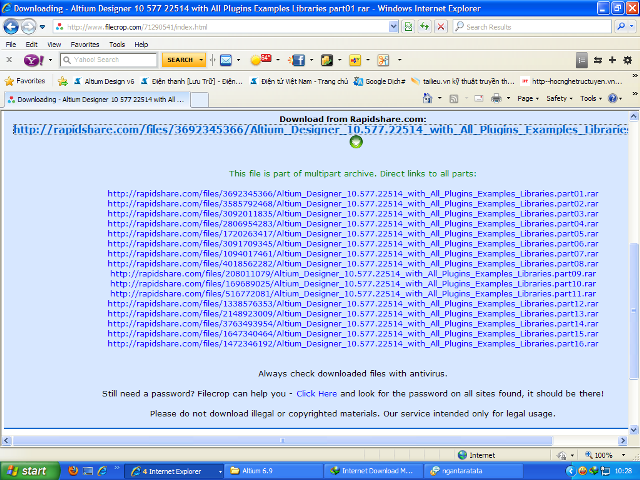
Task: Open the part08.rar rapidshare link
Action: click(353, 264)
